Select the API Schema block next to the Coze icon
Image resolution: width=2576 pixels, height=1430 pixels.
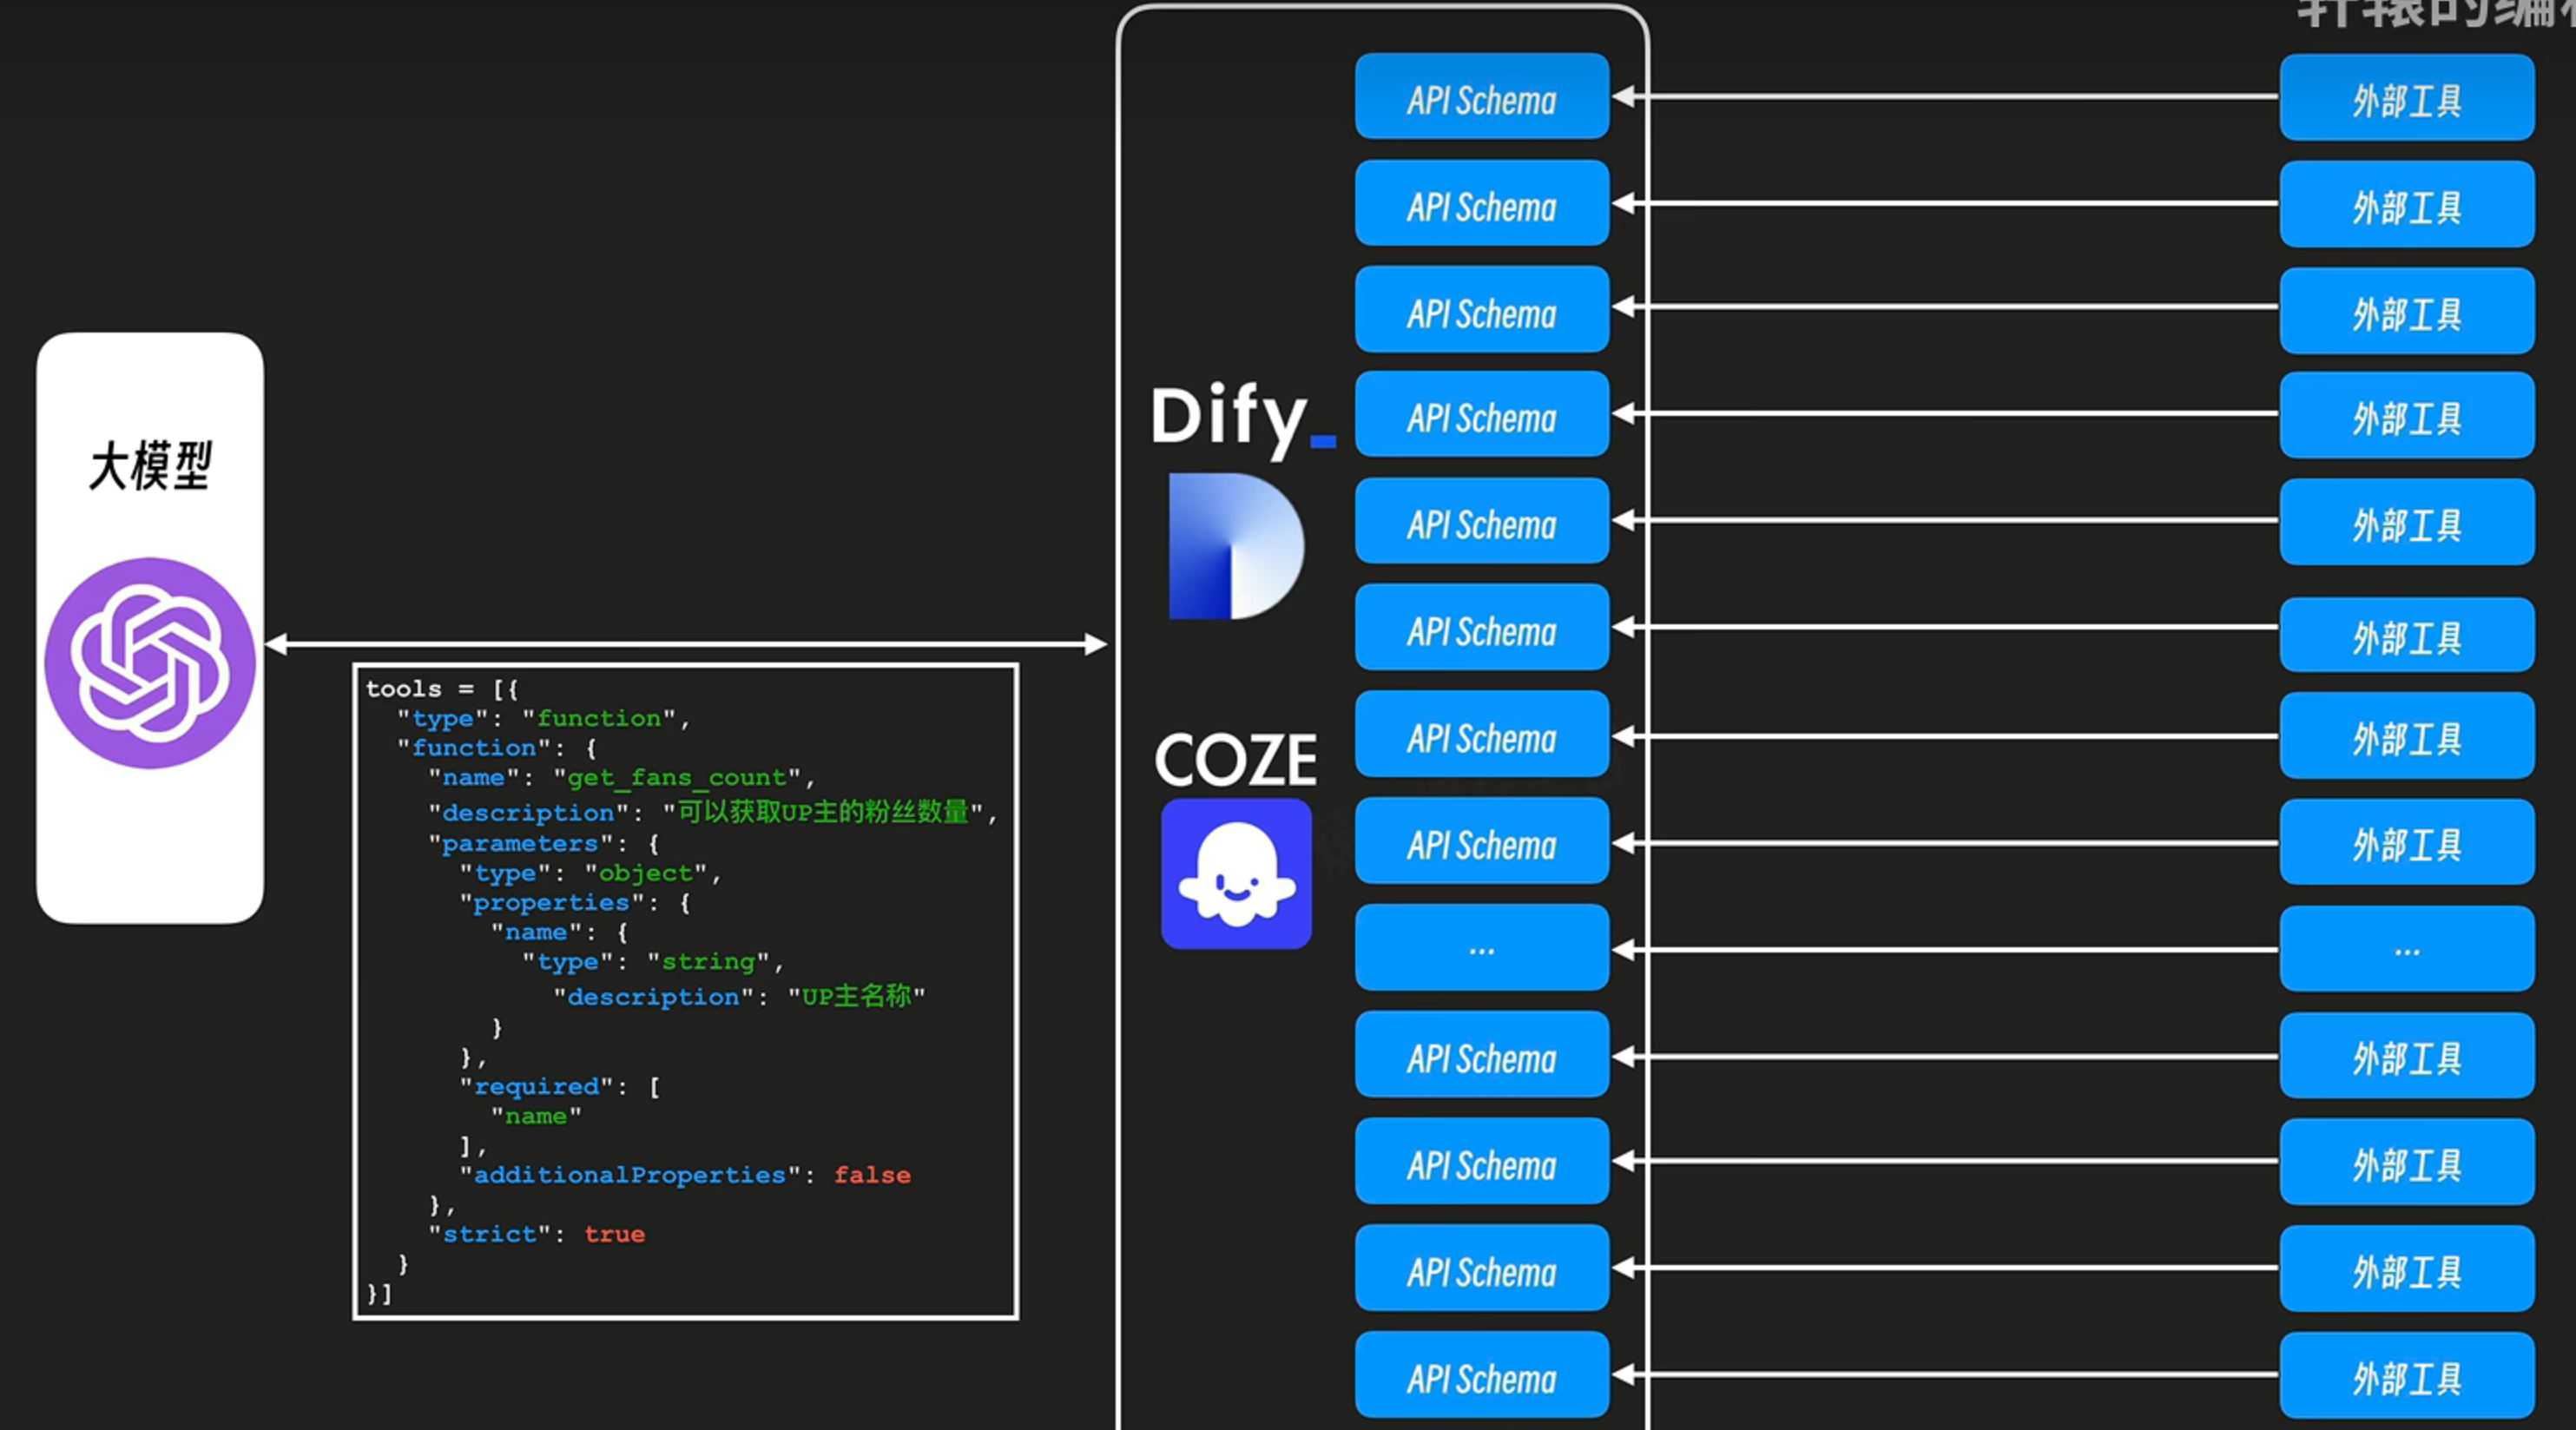[x=1481, y=843]
